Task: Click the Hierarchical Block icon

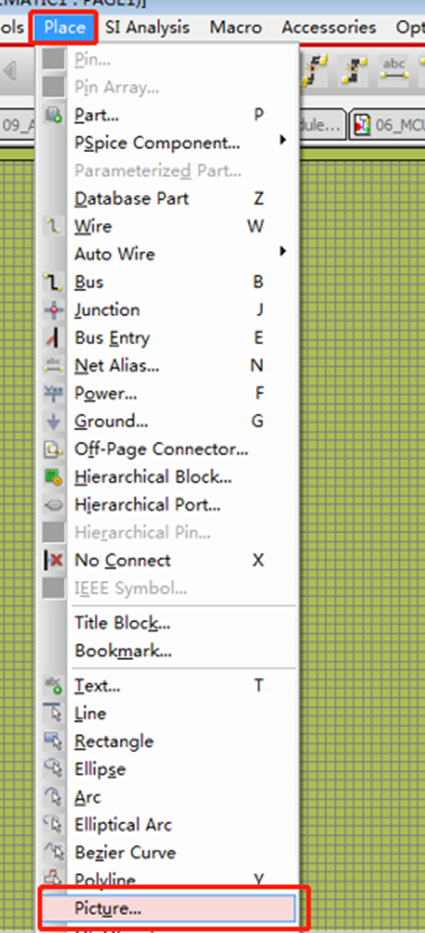Action: [54, 477]
